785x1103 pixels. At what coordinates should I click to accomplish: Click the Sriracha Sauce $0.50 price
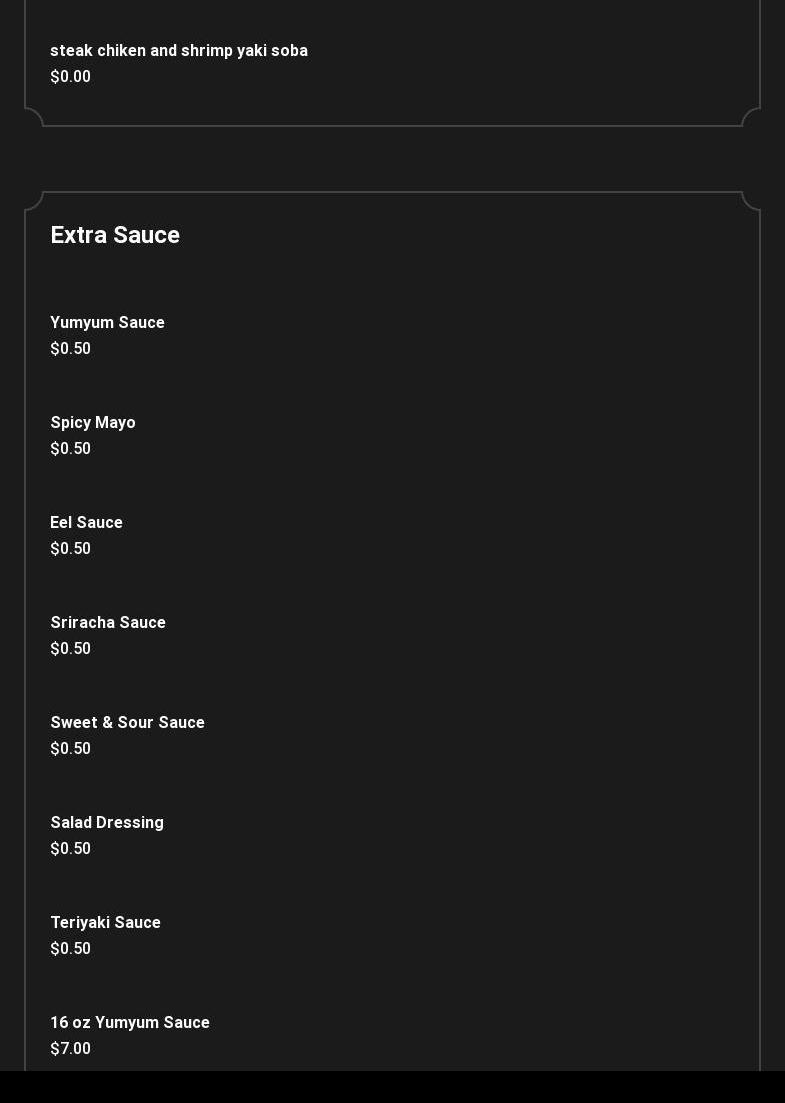pos(70,648)
